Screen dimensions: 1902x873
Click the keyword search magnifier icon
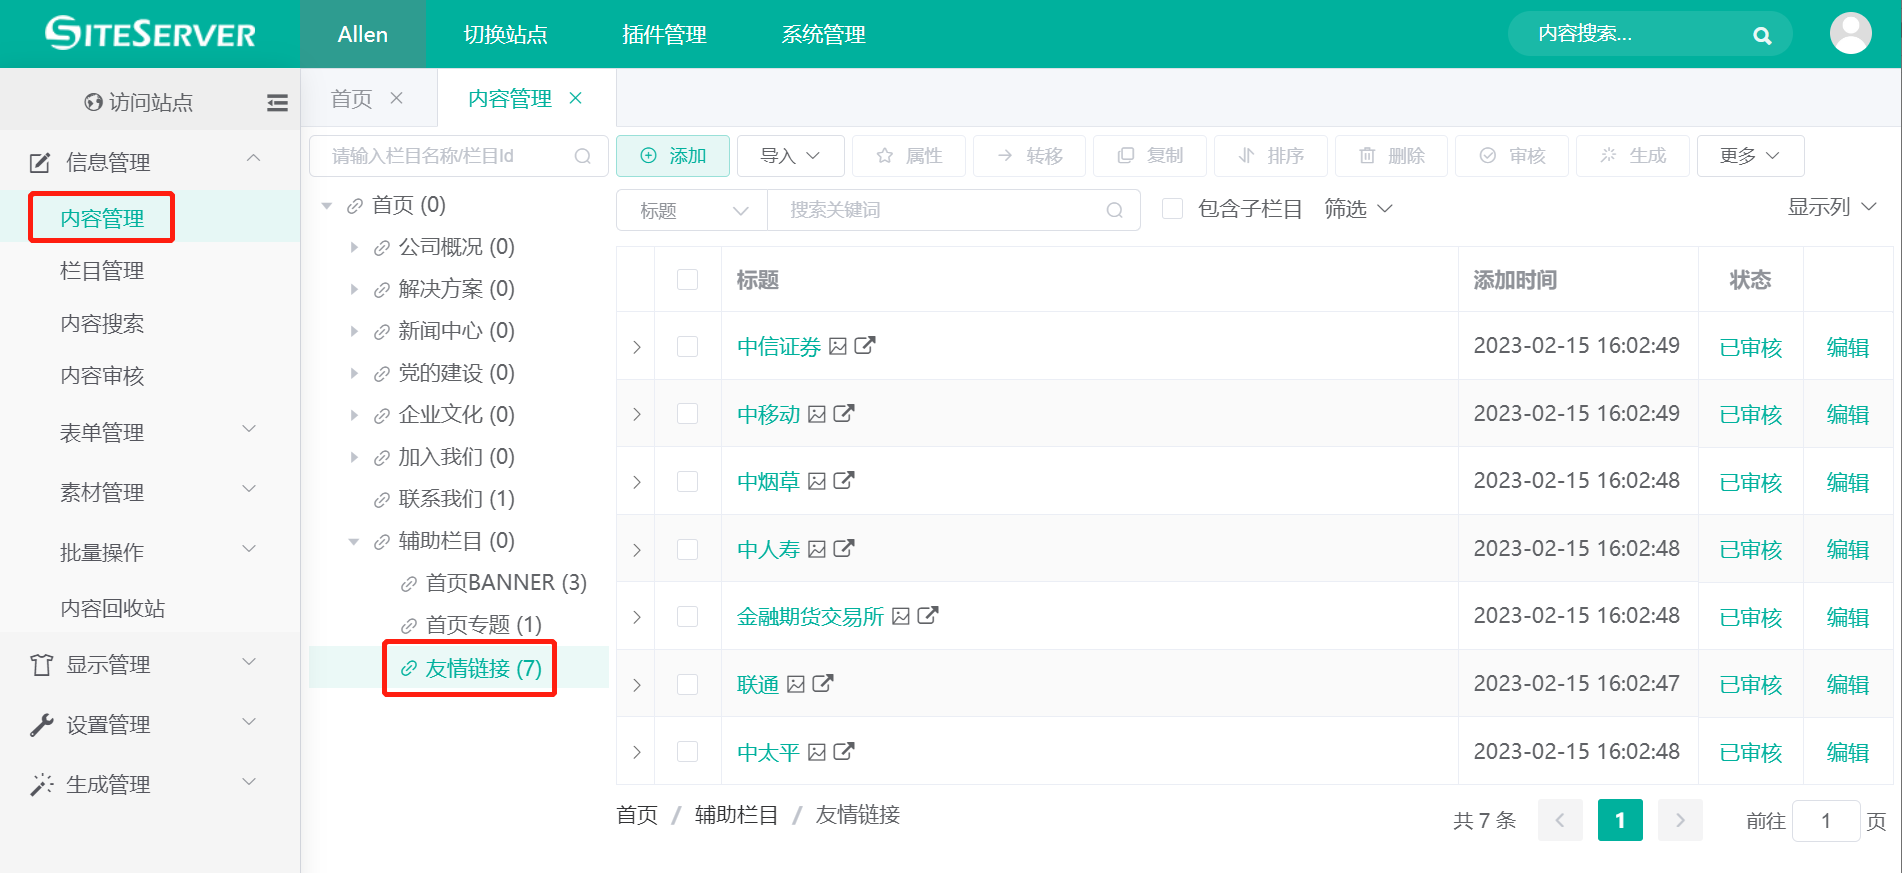(x=1114, y=210)
